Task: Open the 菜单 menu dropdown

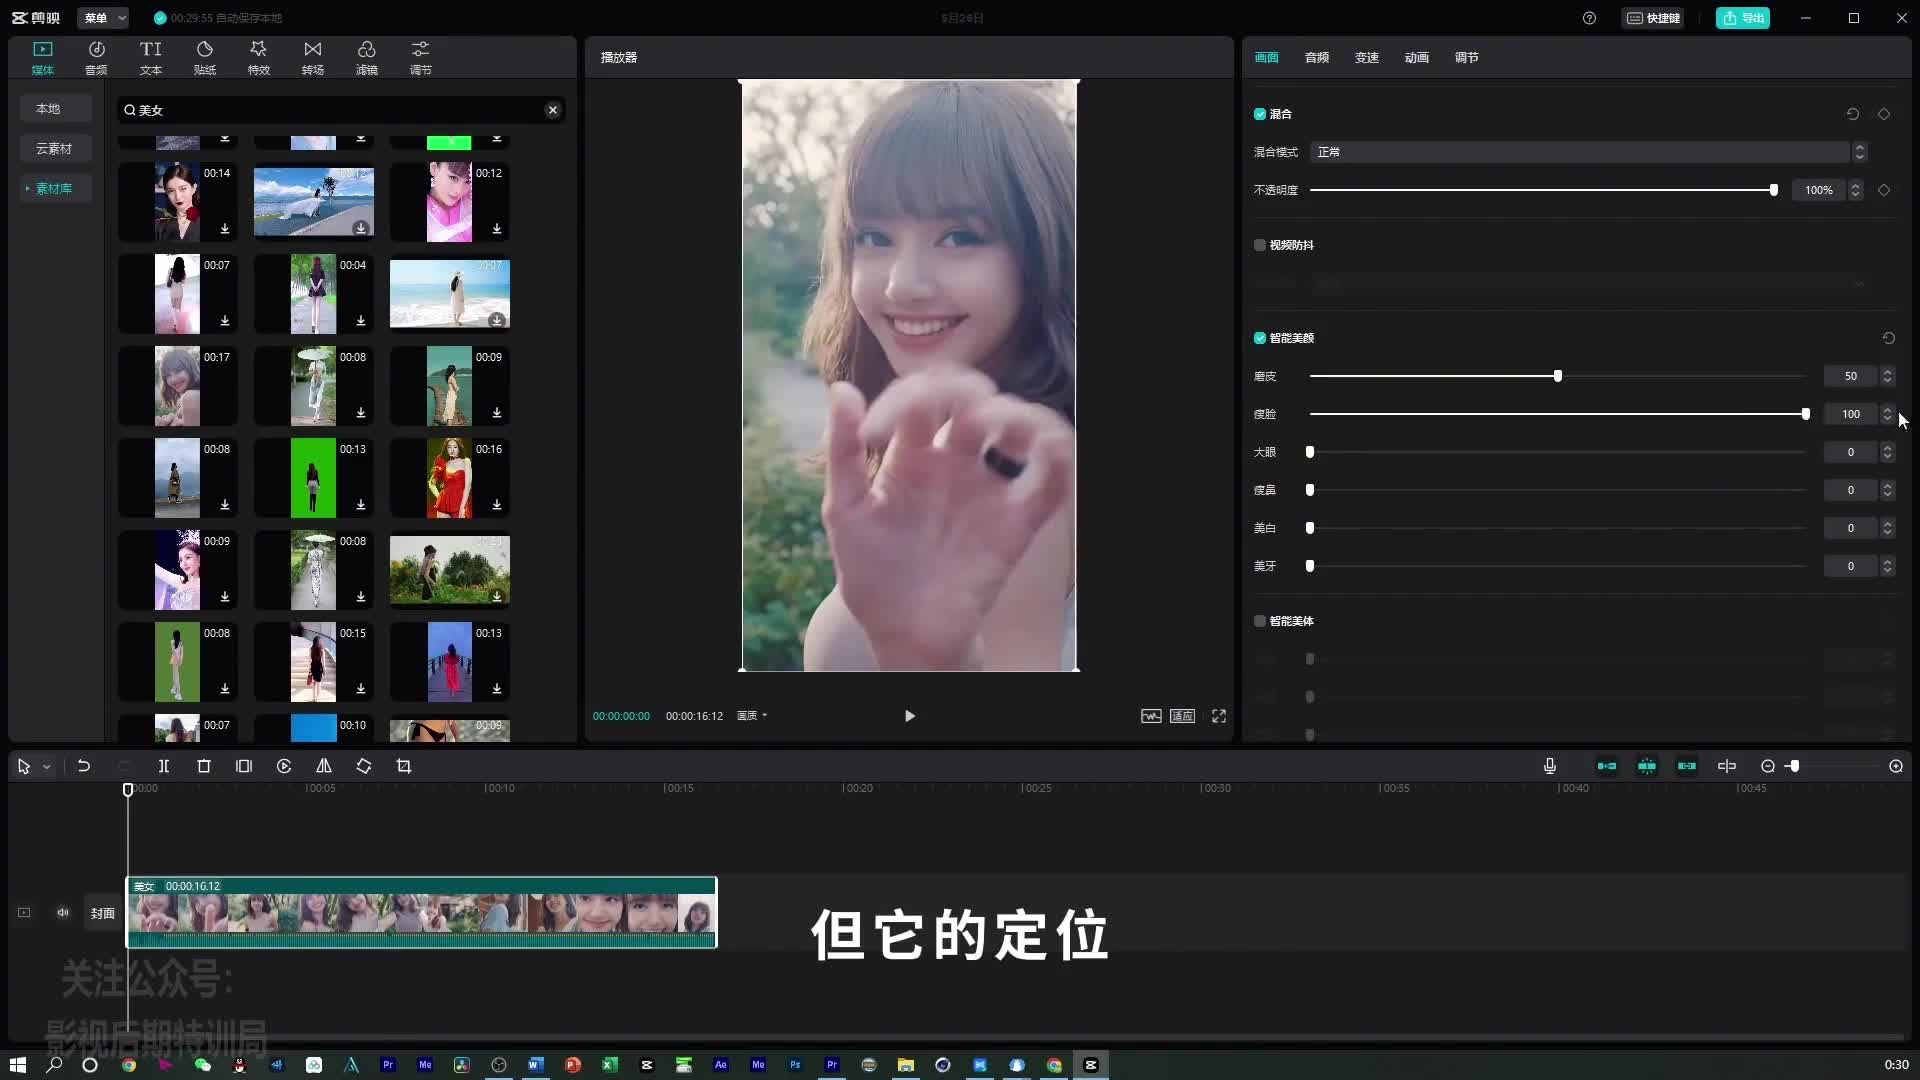Action: point(104,18)
